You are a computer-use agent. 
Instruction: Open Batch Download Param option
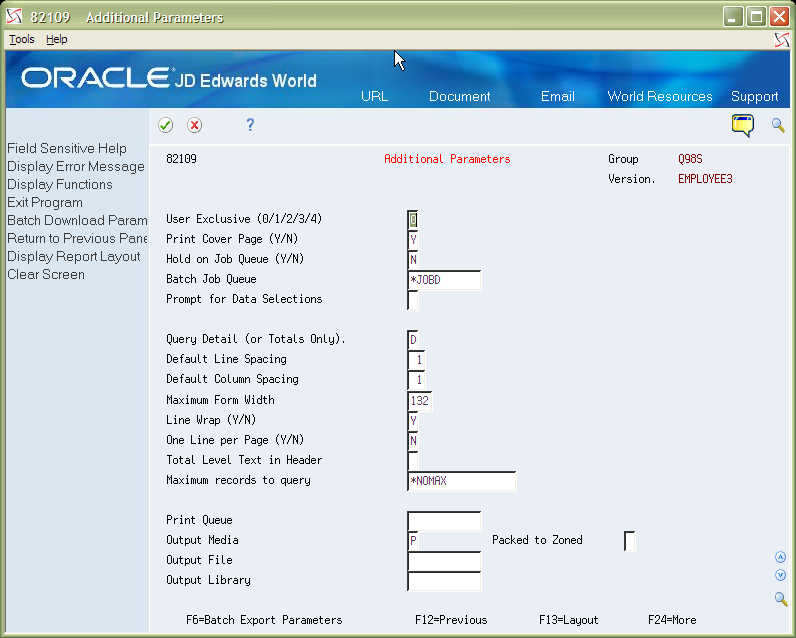(77, 220)
